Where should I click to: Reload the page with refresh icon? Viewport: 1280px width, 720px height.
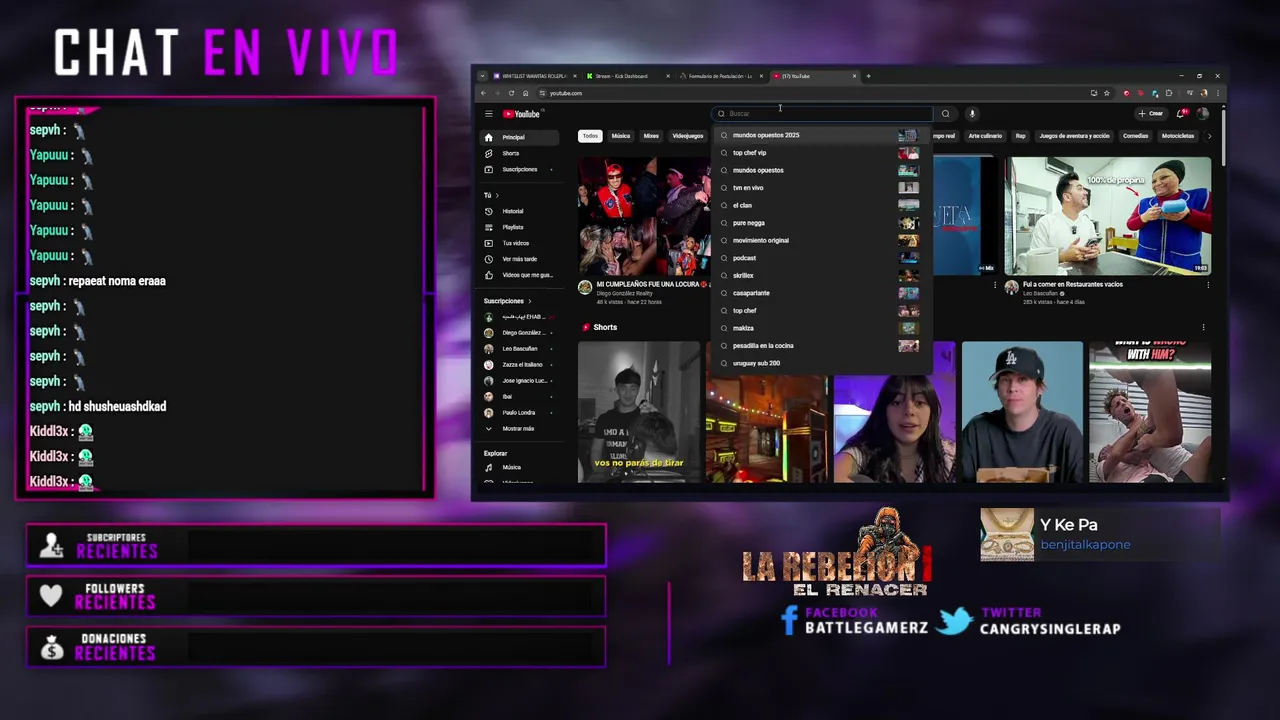point(511,93)
